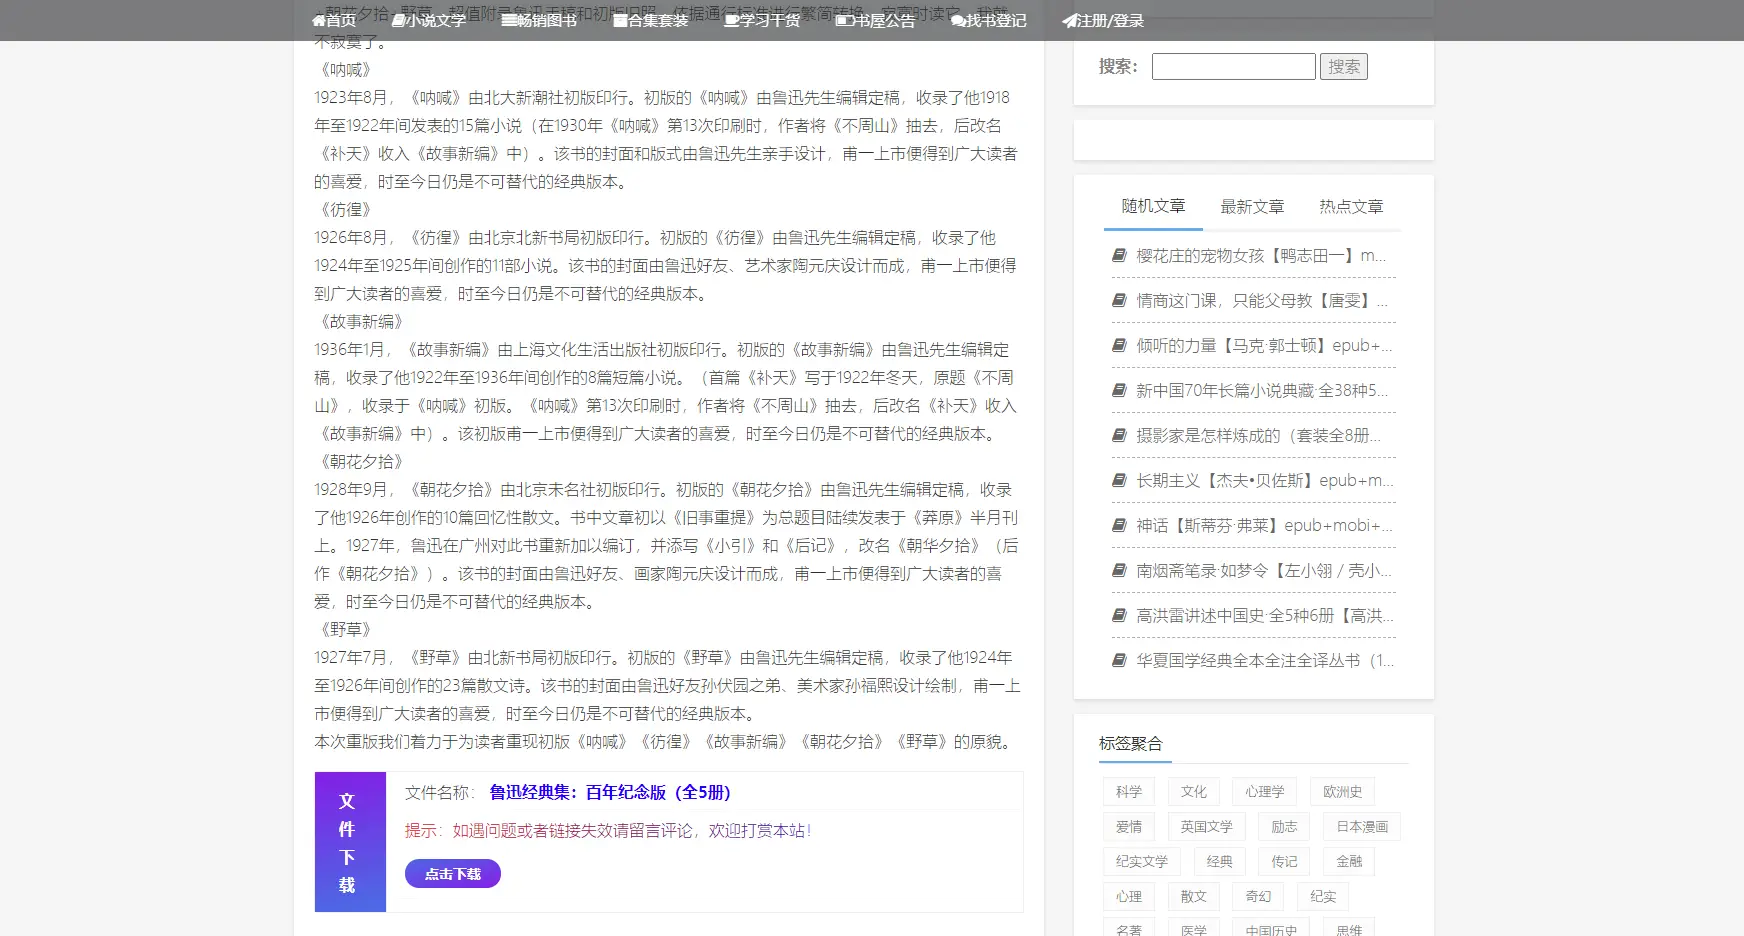1744x936 pixels.
Task: Click the 标签聚合 section title
Action: click(1131, 743)
